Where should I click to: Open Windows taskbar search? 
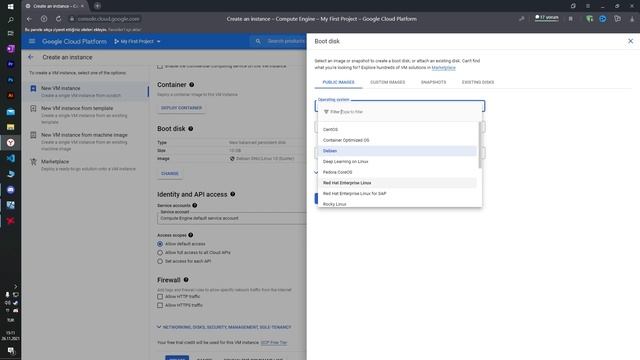(x=11, y=20)
